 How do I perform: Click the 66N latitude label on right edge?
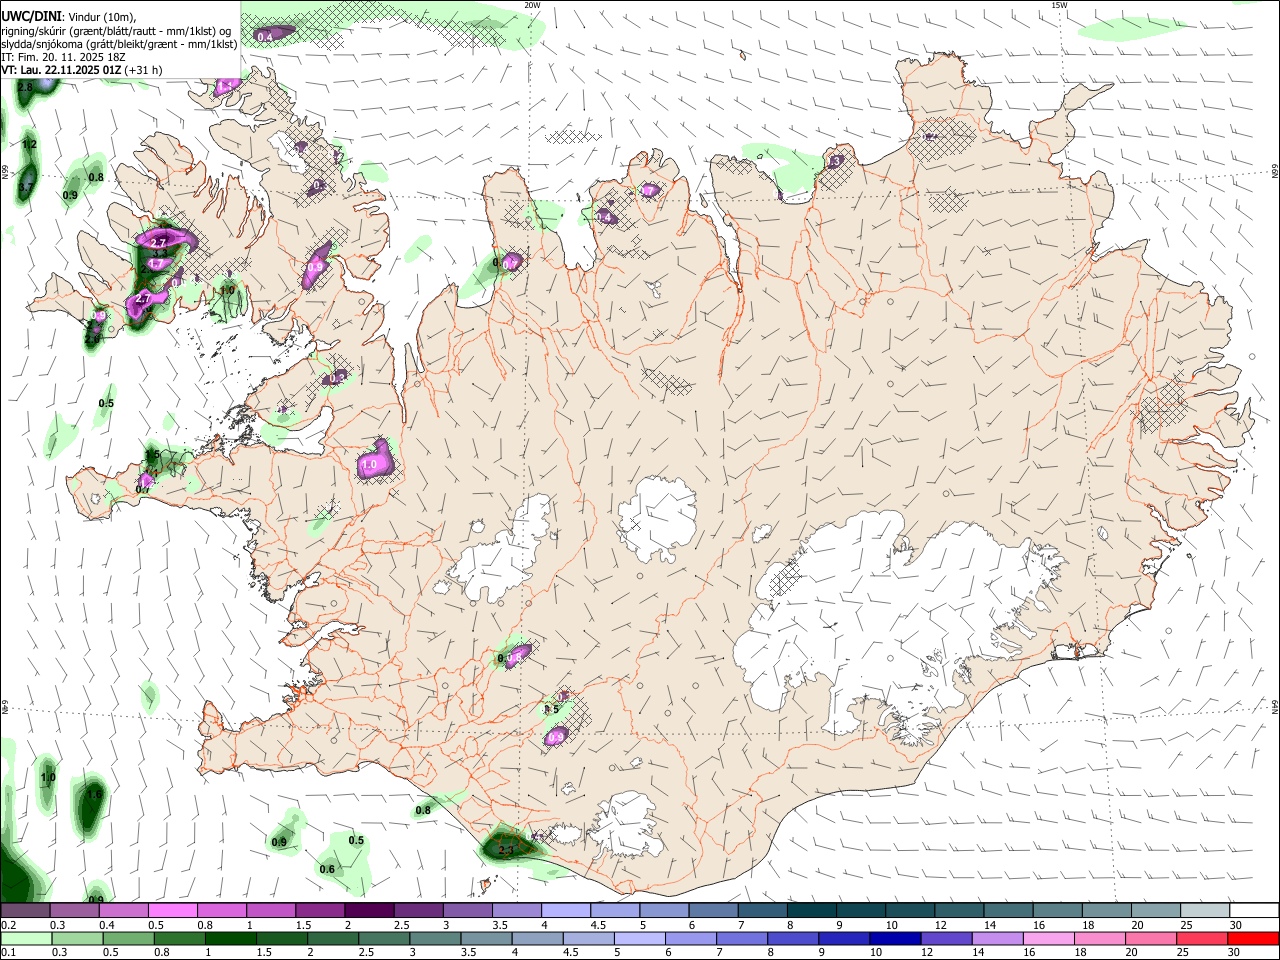1275,172
